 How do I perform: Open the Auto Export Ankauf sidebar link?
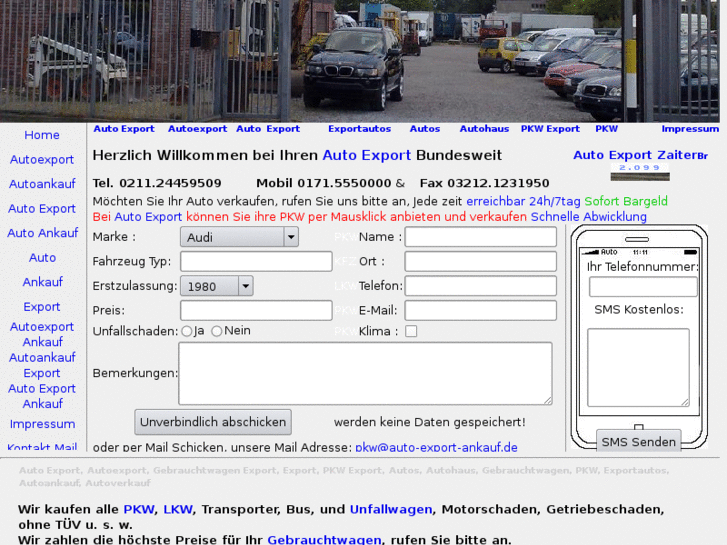coord(42,396)
